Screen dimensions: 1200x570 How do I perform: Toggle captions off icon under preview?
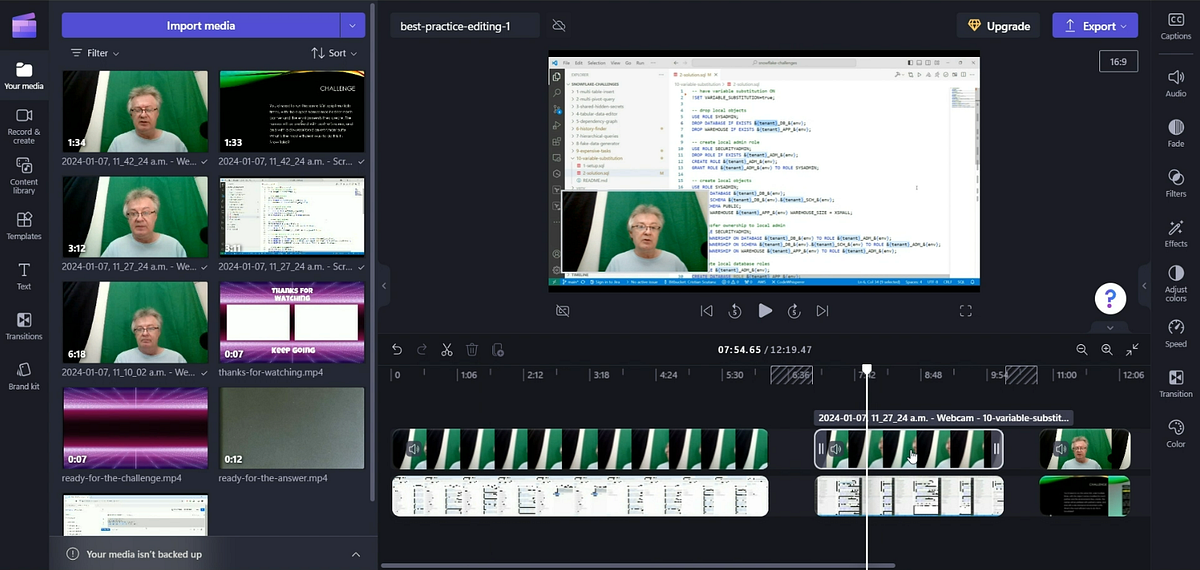(563, 311)
